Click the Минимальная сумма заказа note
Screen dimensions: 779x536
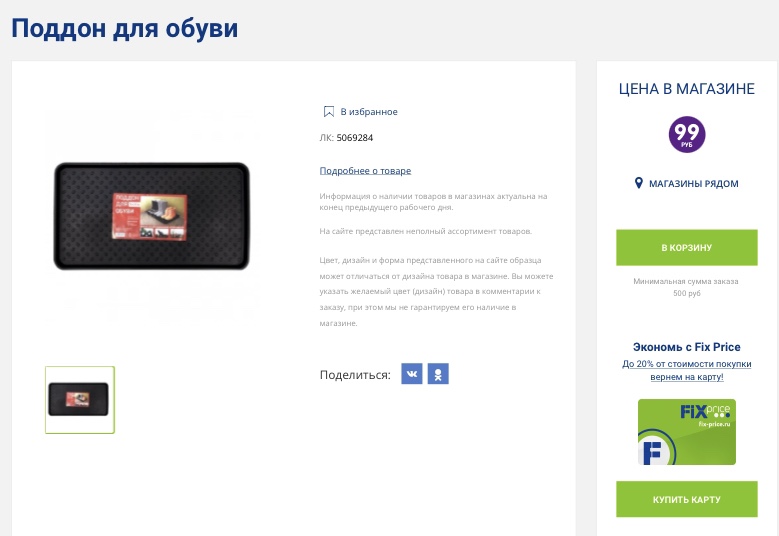click(x=686, y=287)
